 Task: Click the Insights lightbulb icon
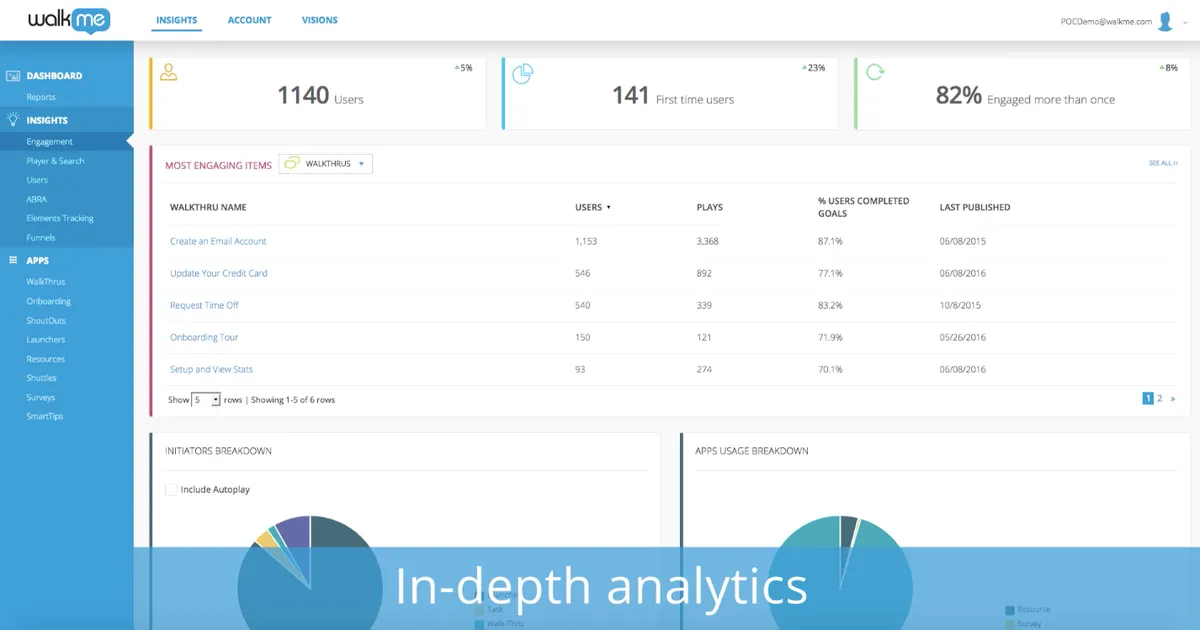[x=14, y=120]
